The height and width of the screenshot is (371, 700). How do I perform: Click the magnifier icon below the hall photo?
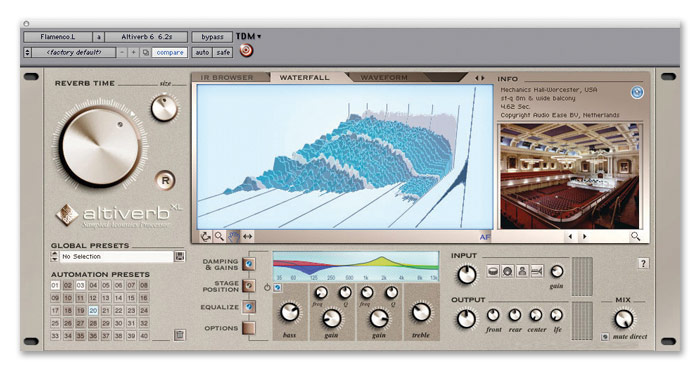(x=635, y=236)
